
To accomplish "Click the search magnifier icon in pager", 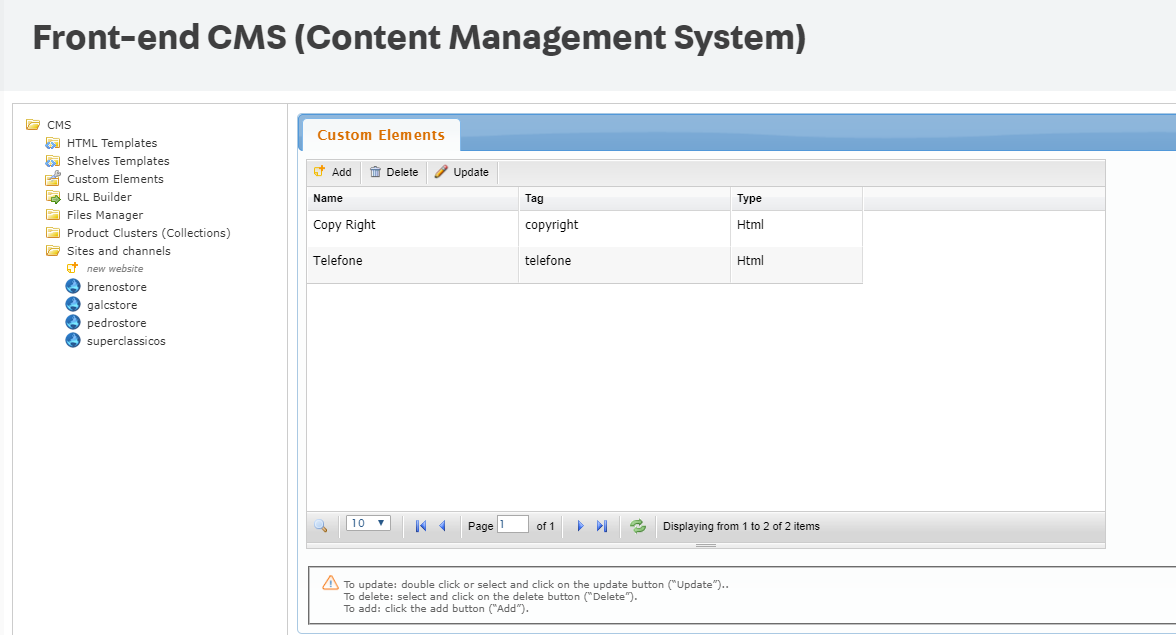I will tap(320, 526).
